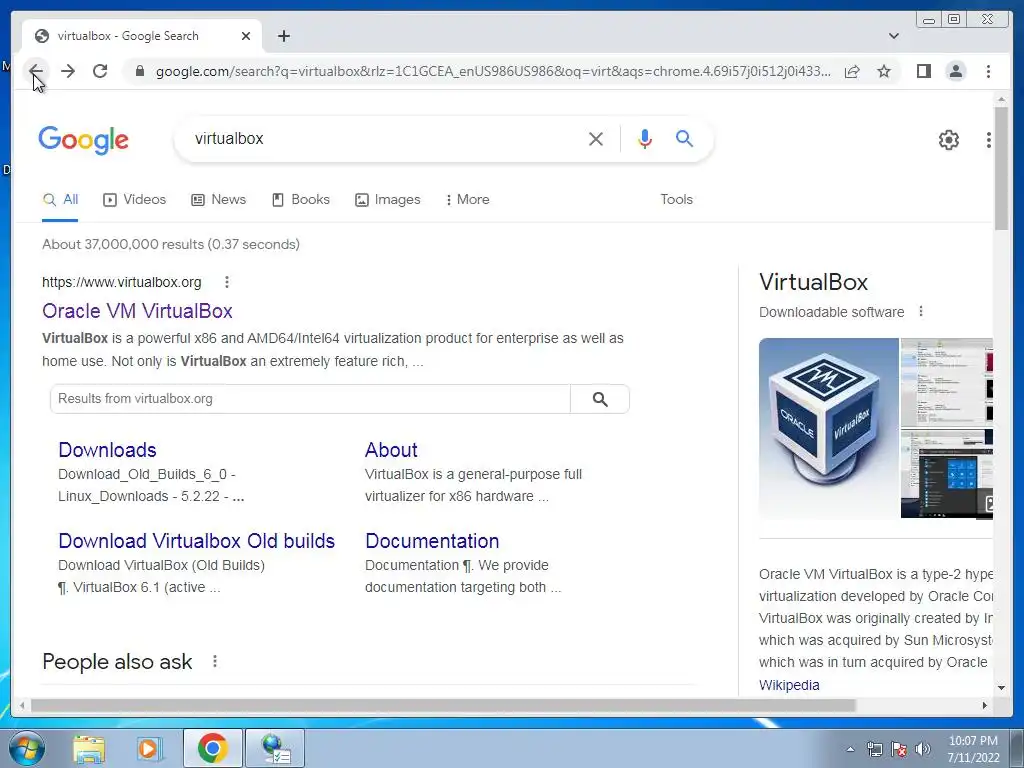
Task: Open Chrome side panel icon
Action: pyautogui.click(x=923, y=71)
